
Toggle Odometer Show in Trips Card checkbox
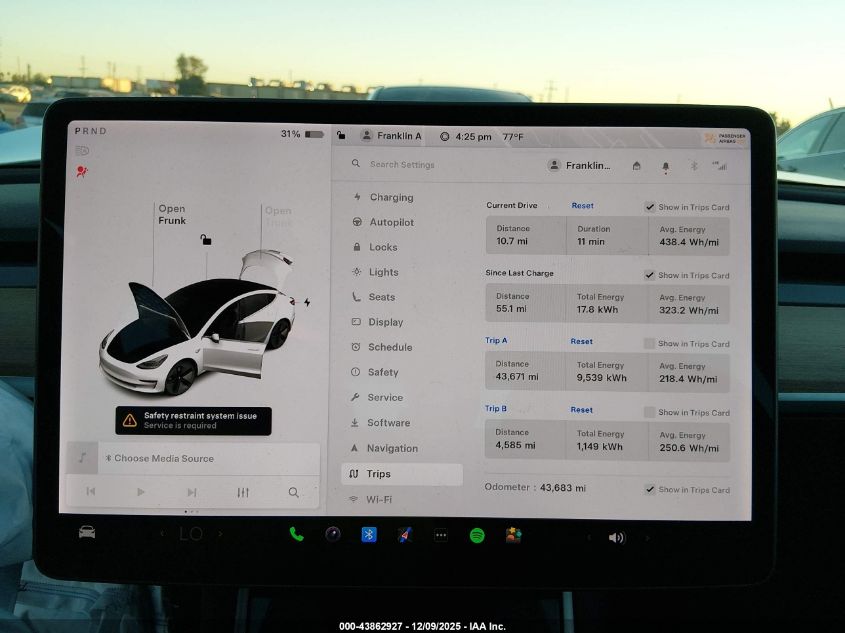[x=650, y=489]
